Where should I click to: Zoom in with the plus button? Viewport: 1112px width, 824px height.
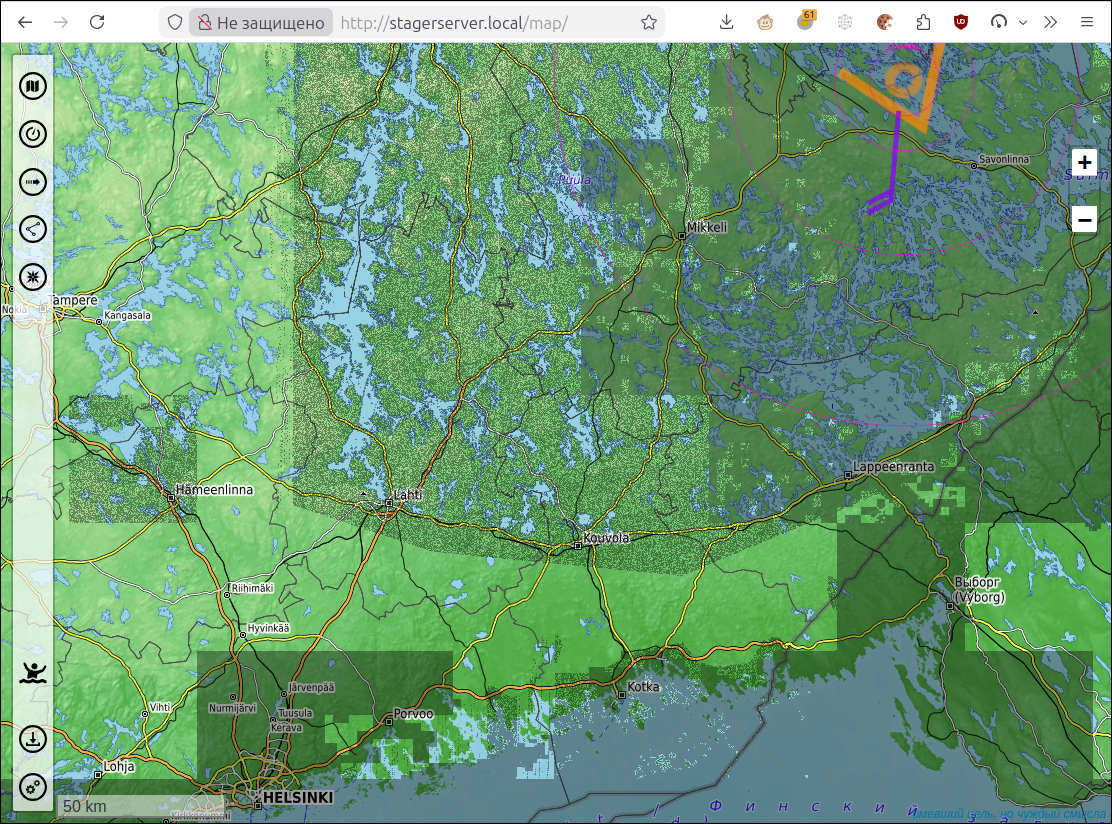(x=1084, y=162)
